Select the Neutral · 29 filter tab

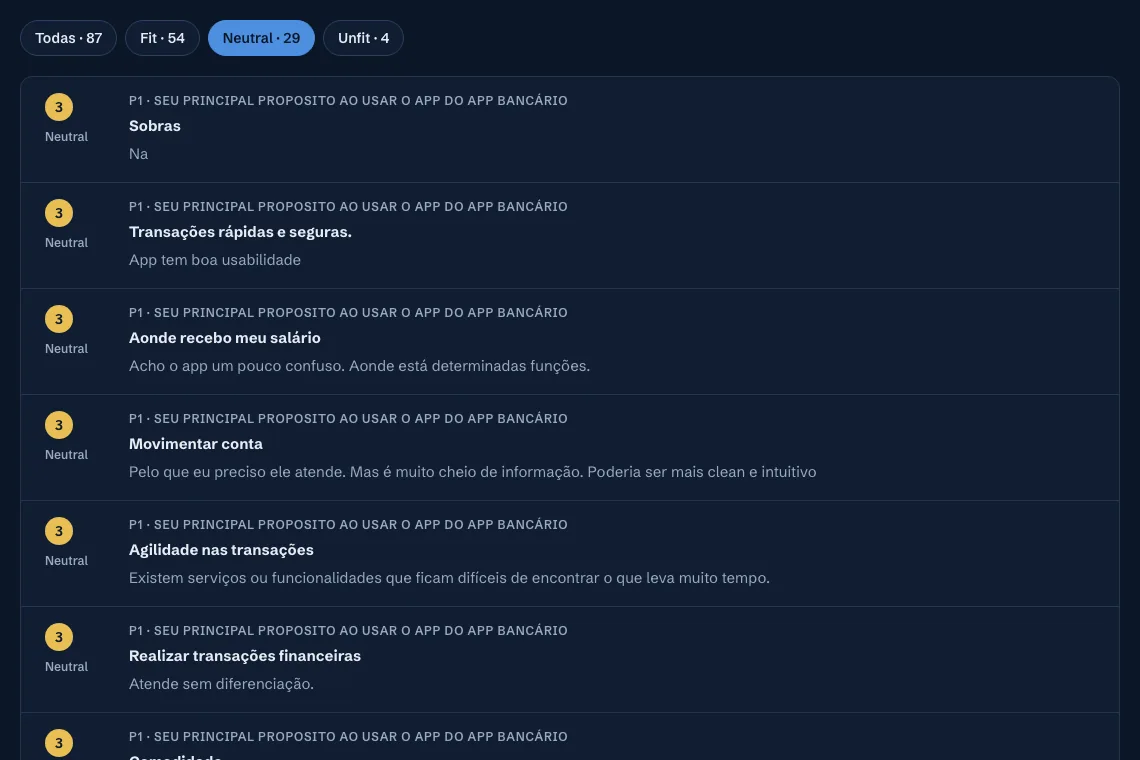(261, 38)
